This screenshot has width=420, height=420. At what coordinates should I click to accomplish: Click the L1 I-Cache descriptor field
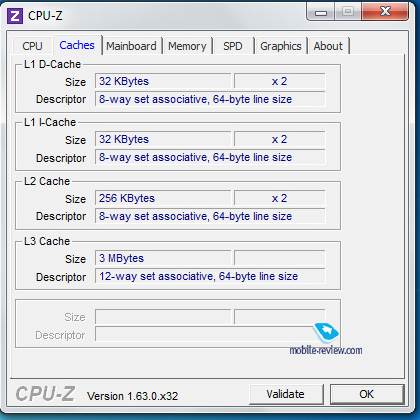point(210,157)
